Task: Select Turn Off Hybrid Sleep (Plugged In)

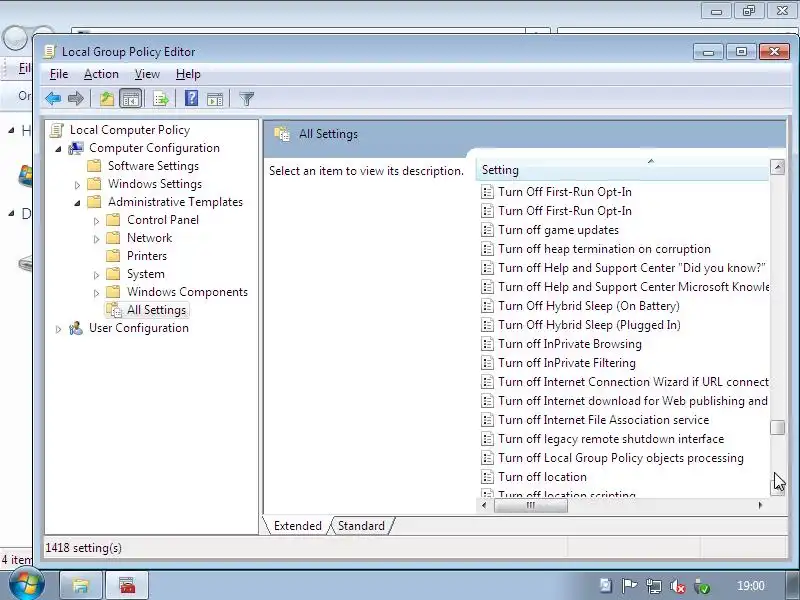Action: [x=589, y=325]
